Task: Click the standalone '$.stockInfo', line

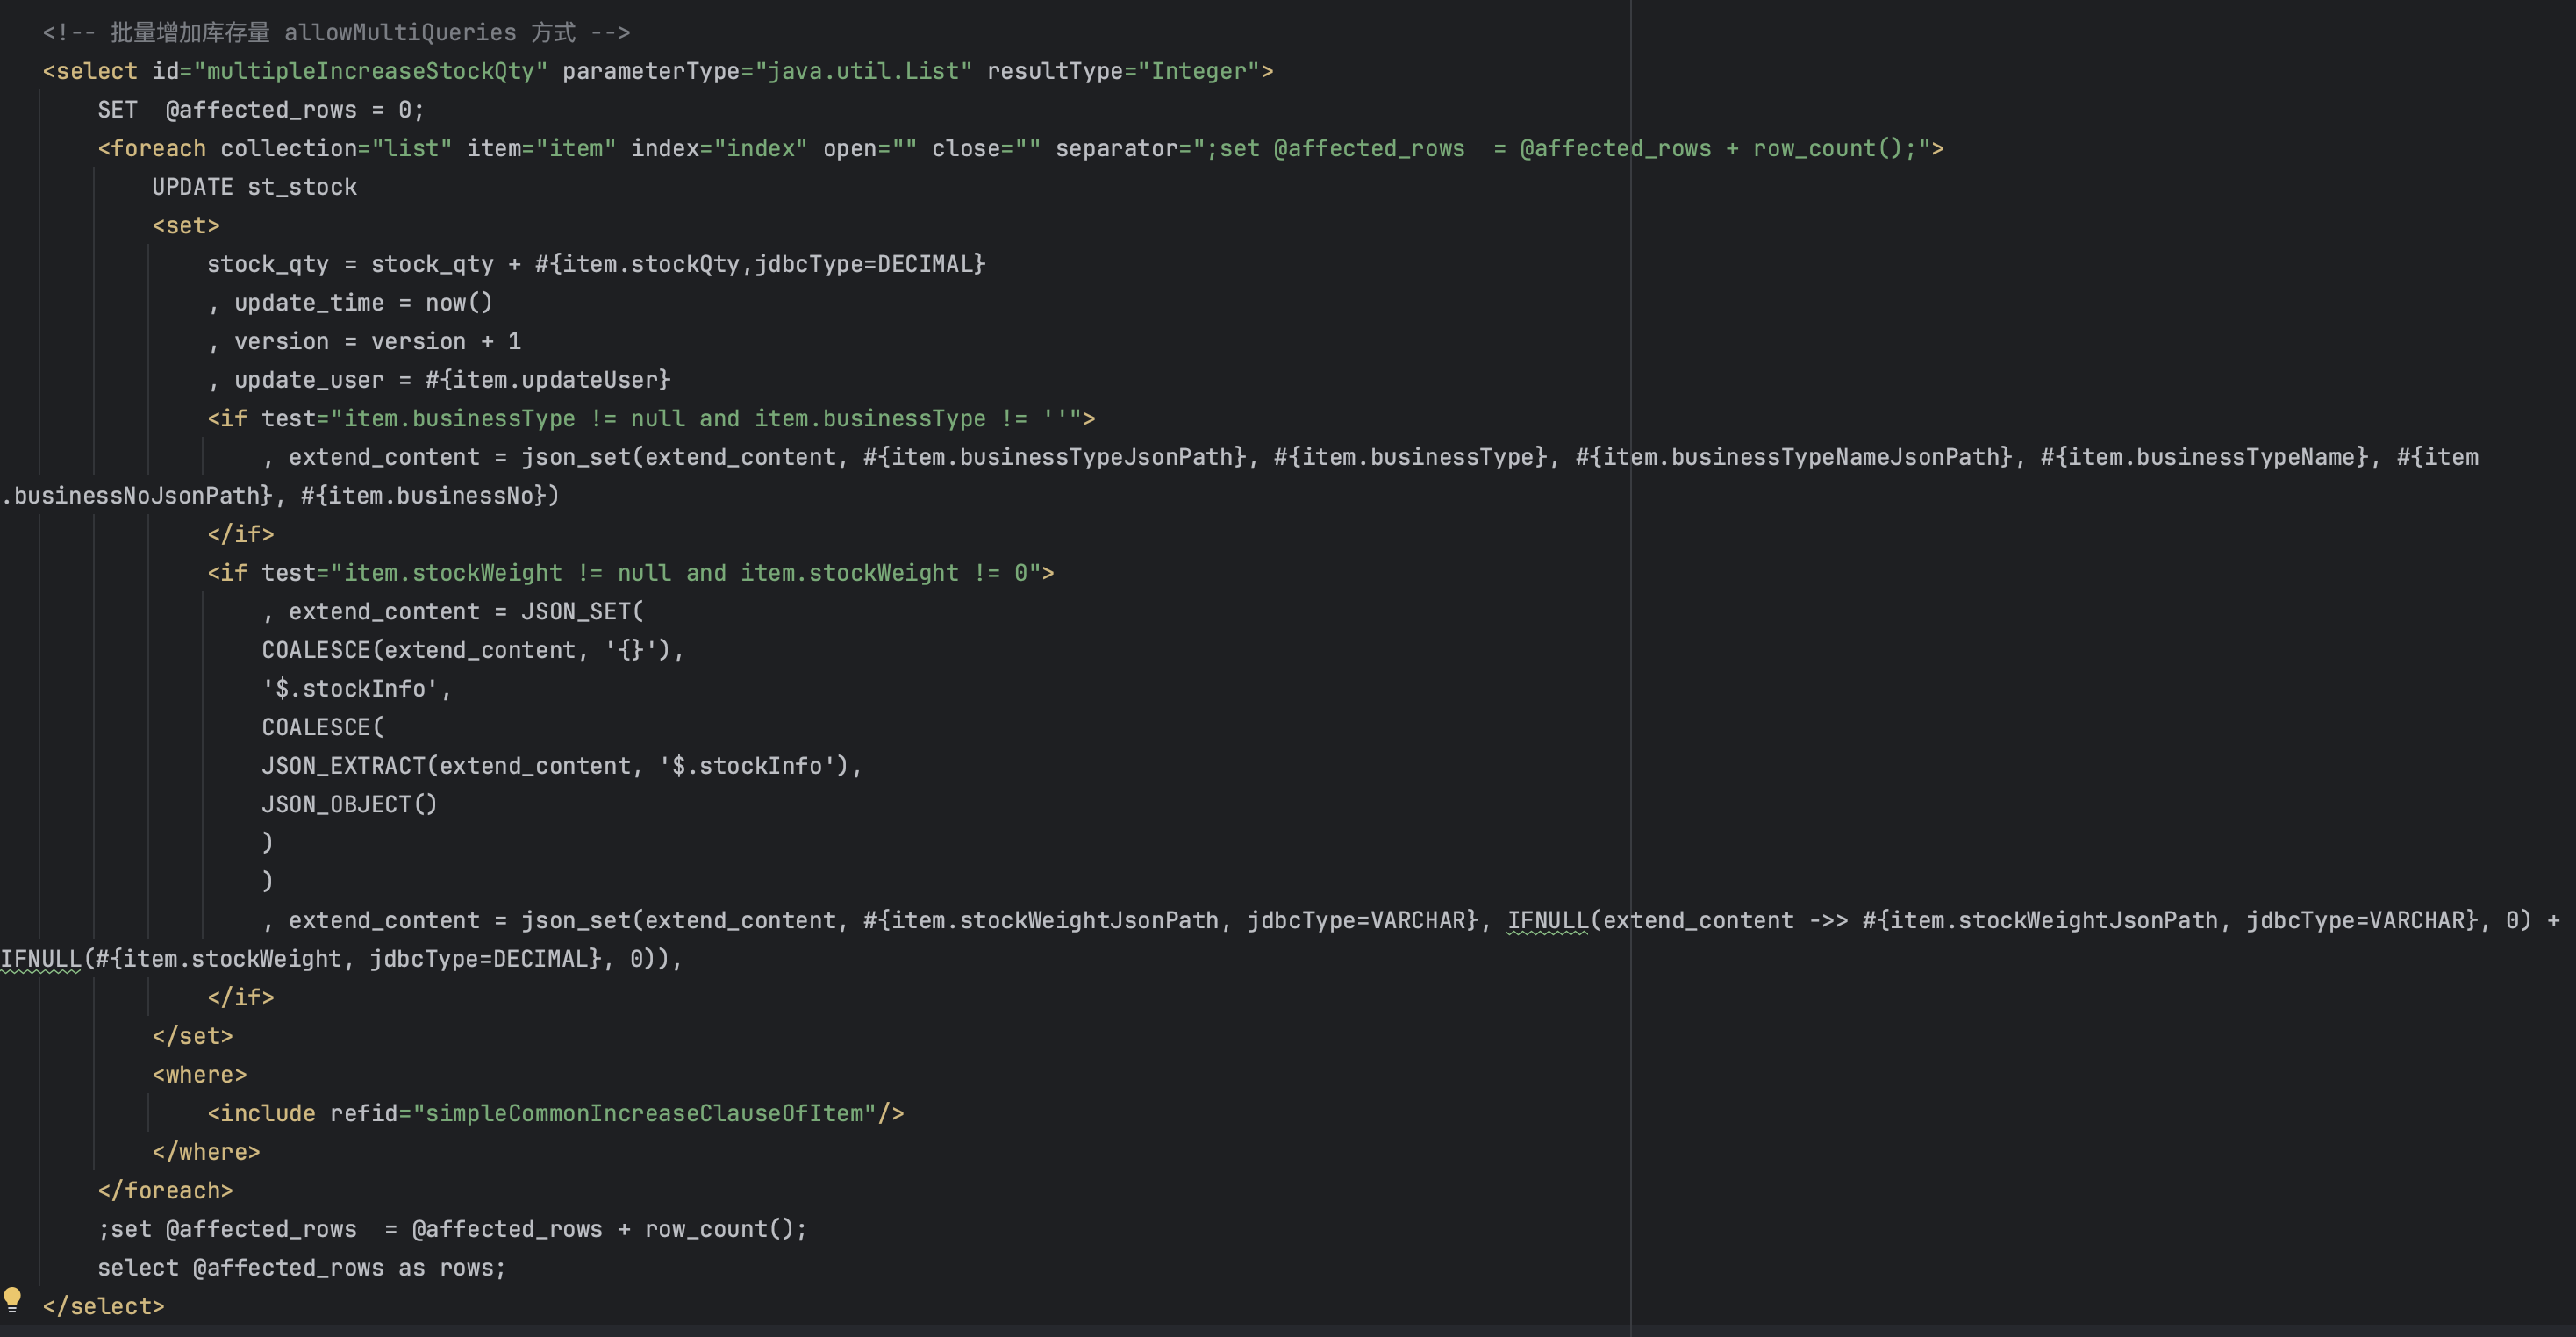Action: point(357,689)
